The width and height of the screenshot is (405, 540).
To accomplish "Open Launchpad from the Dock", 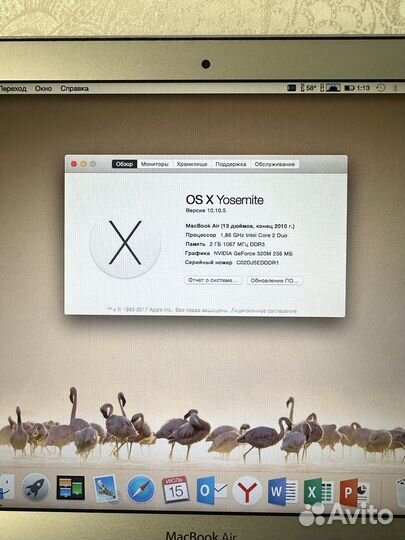I will pos(35,487).
